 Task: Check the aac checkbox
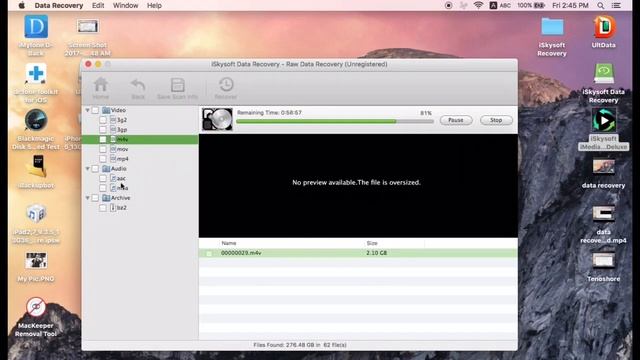click(103, 178)
